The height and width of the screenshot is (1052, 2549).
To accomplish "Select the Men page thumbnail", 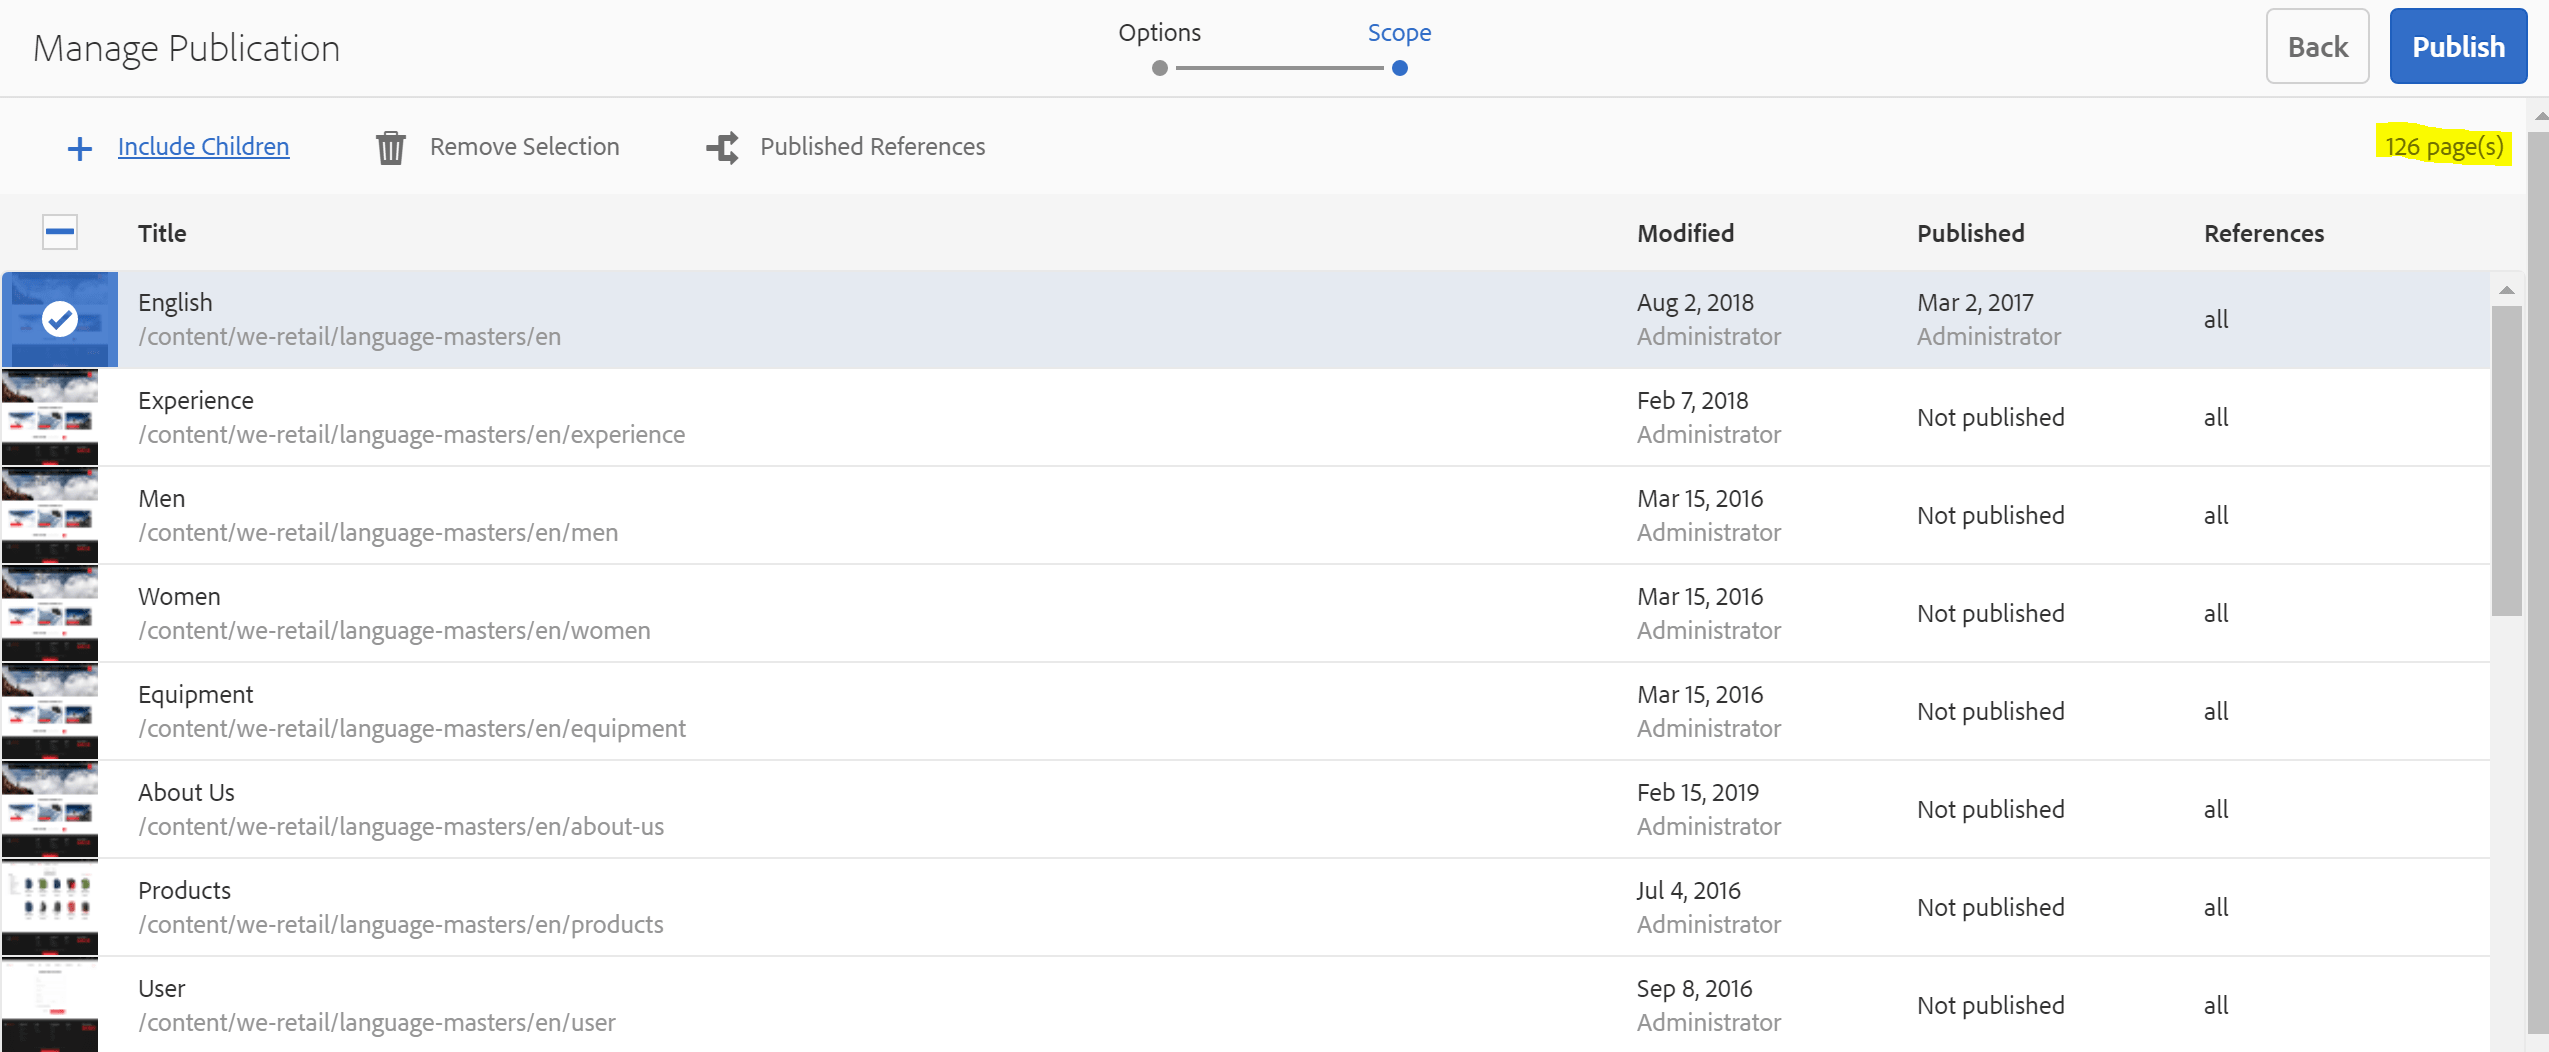I will [50, 516].
